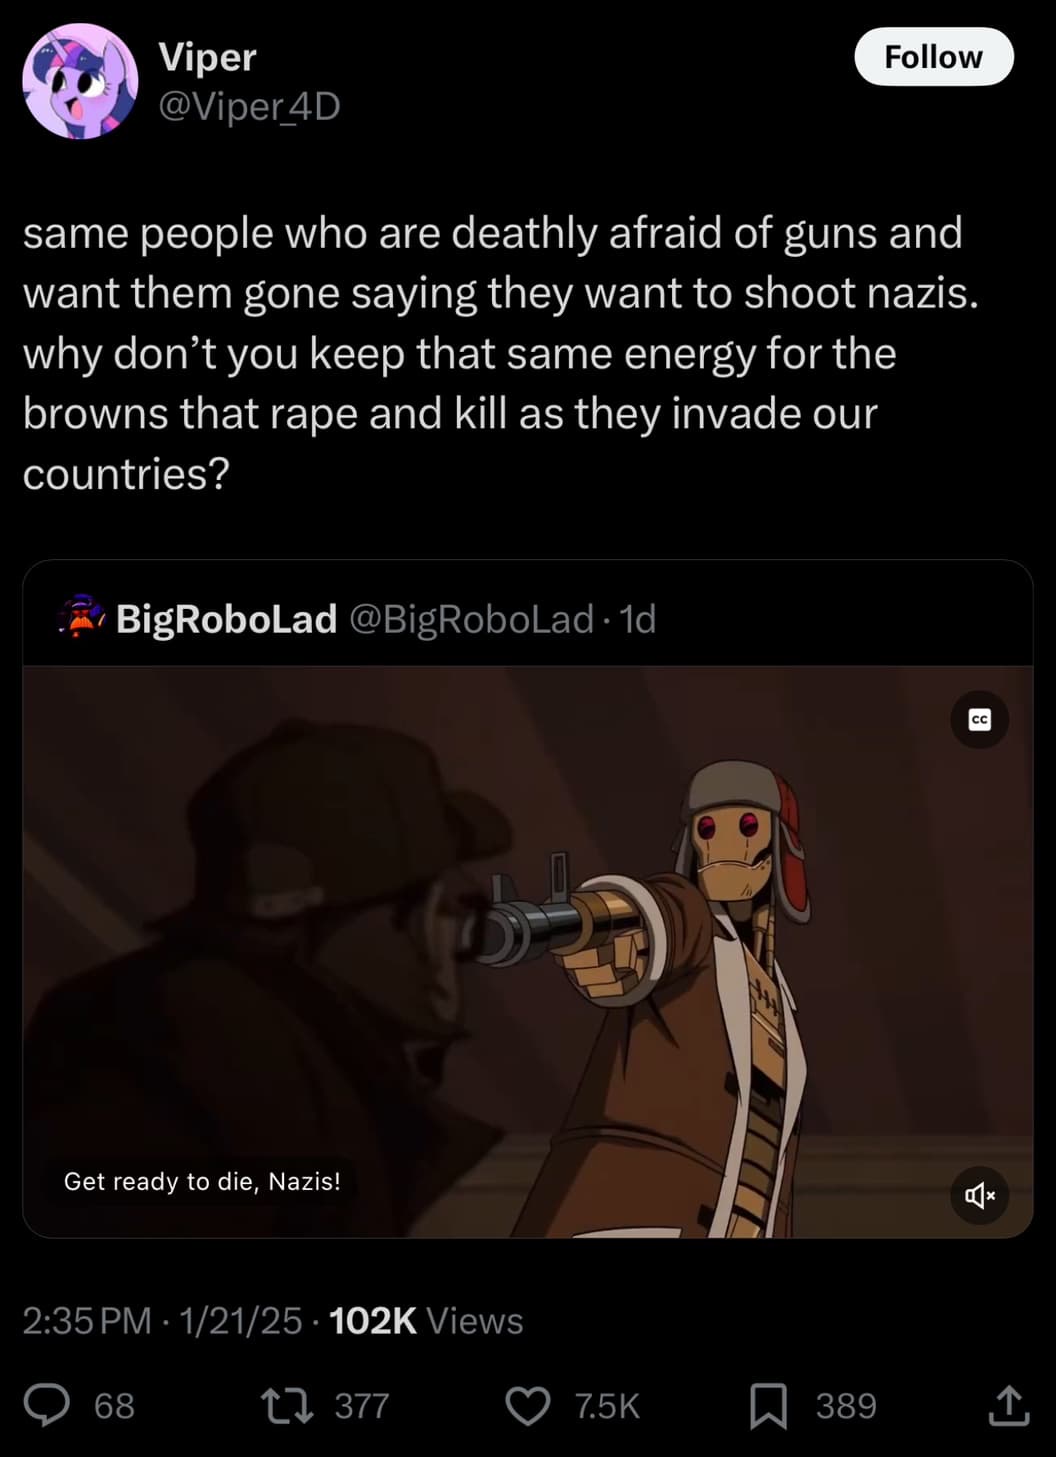Tap the repost arrows icon
1056x1457 pixels.
(287, 1405)
